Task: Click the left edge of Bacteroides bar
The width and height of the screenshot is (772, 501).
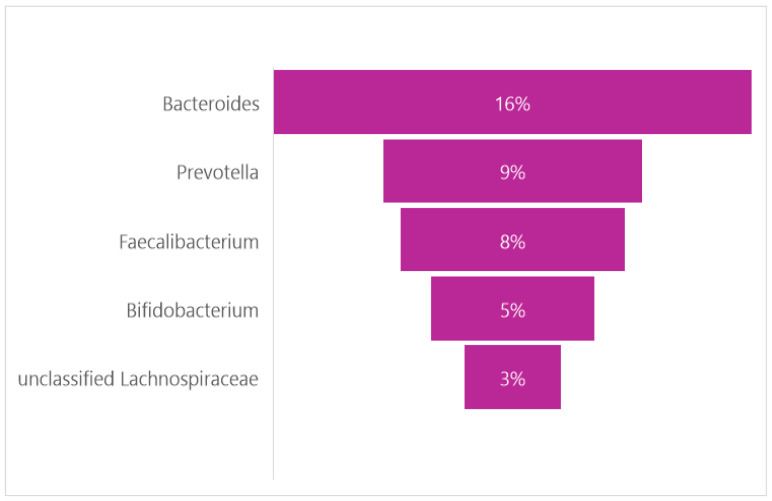Action: 275,102
